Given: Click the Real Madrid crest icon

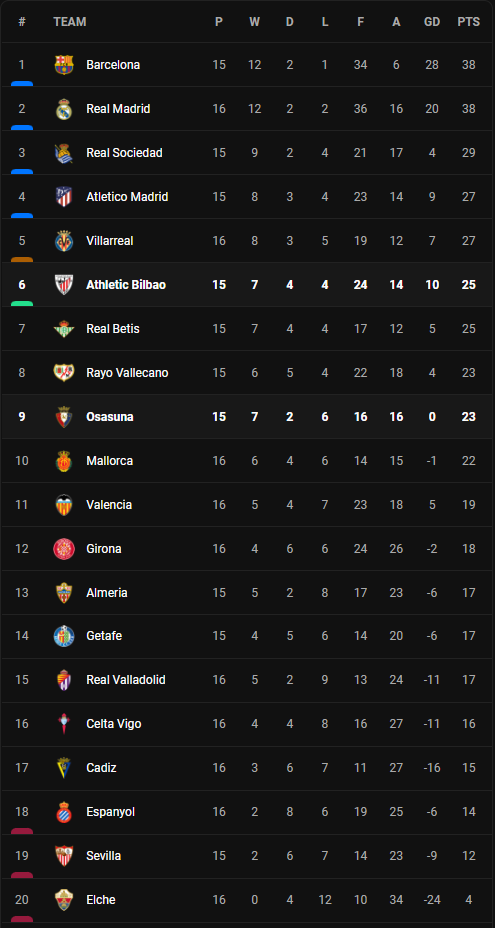Looking at the screenshot, I should (64, 109).
